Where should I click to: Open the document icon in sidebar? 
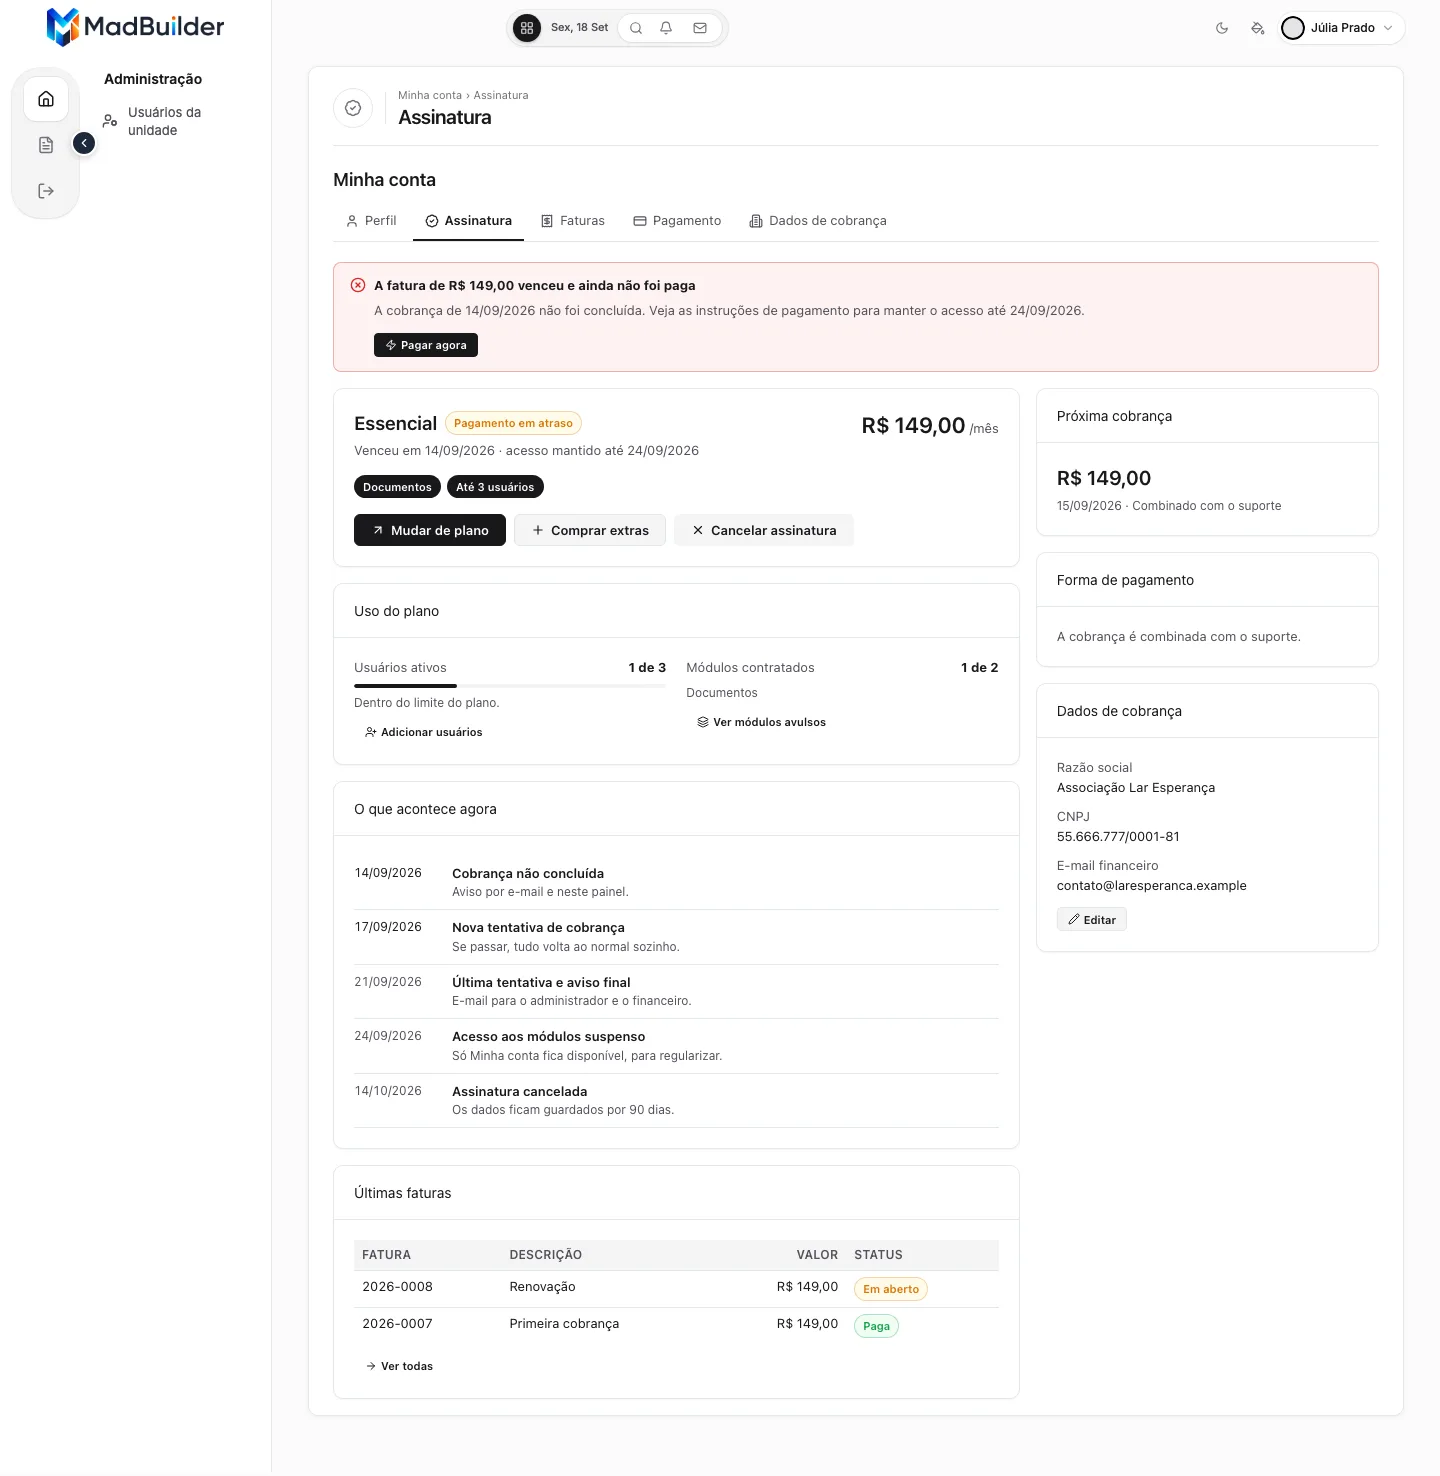[x=46, y=145]
